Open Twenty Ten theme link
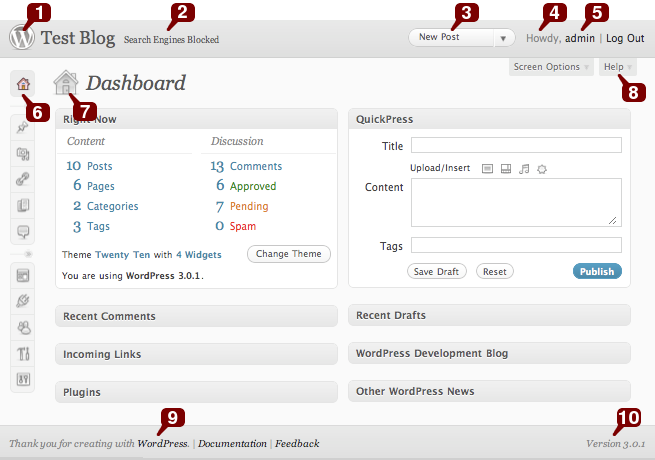The height and width of the screenshot is (460, 655). coord(122,254)
